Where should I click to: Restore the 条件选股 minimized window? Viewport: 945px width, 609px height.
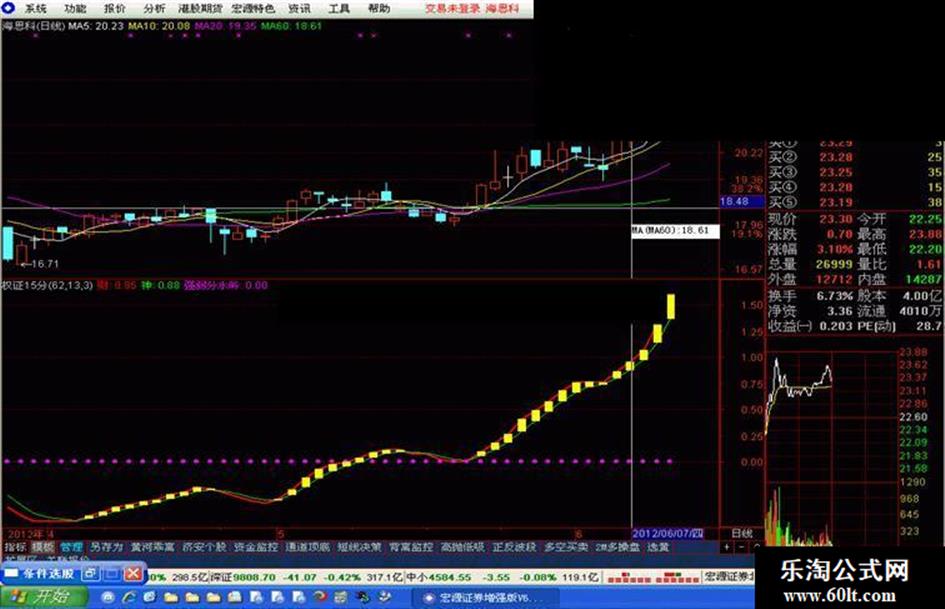click(x=90, y=573)
